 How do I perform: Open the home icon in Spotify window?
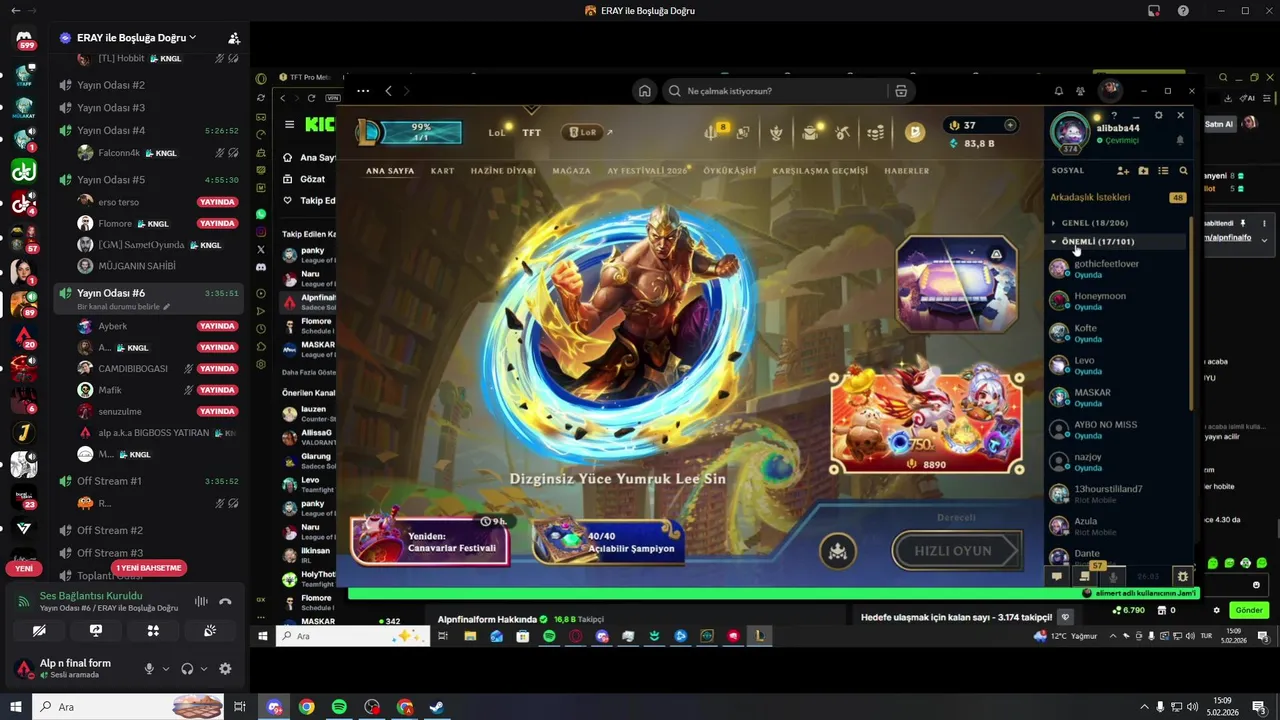(645, 91)
